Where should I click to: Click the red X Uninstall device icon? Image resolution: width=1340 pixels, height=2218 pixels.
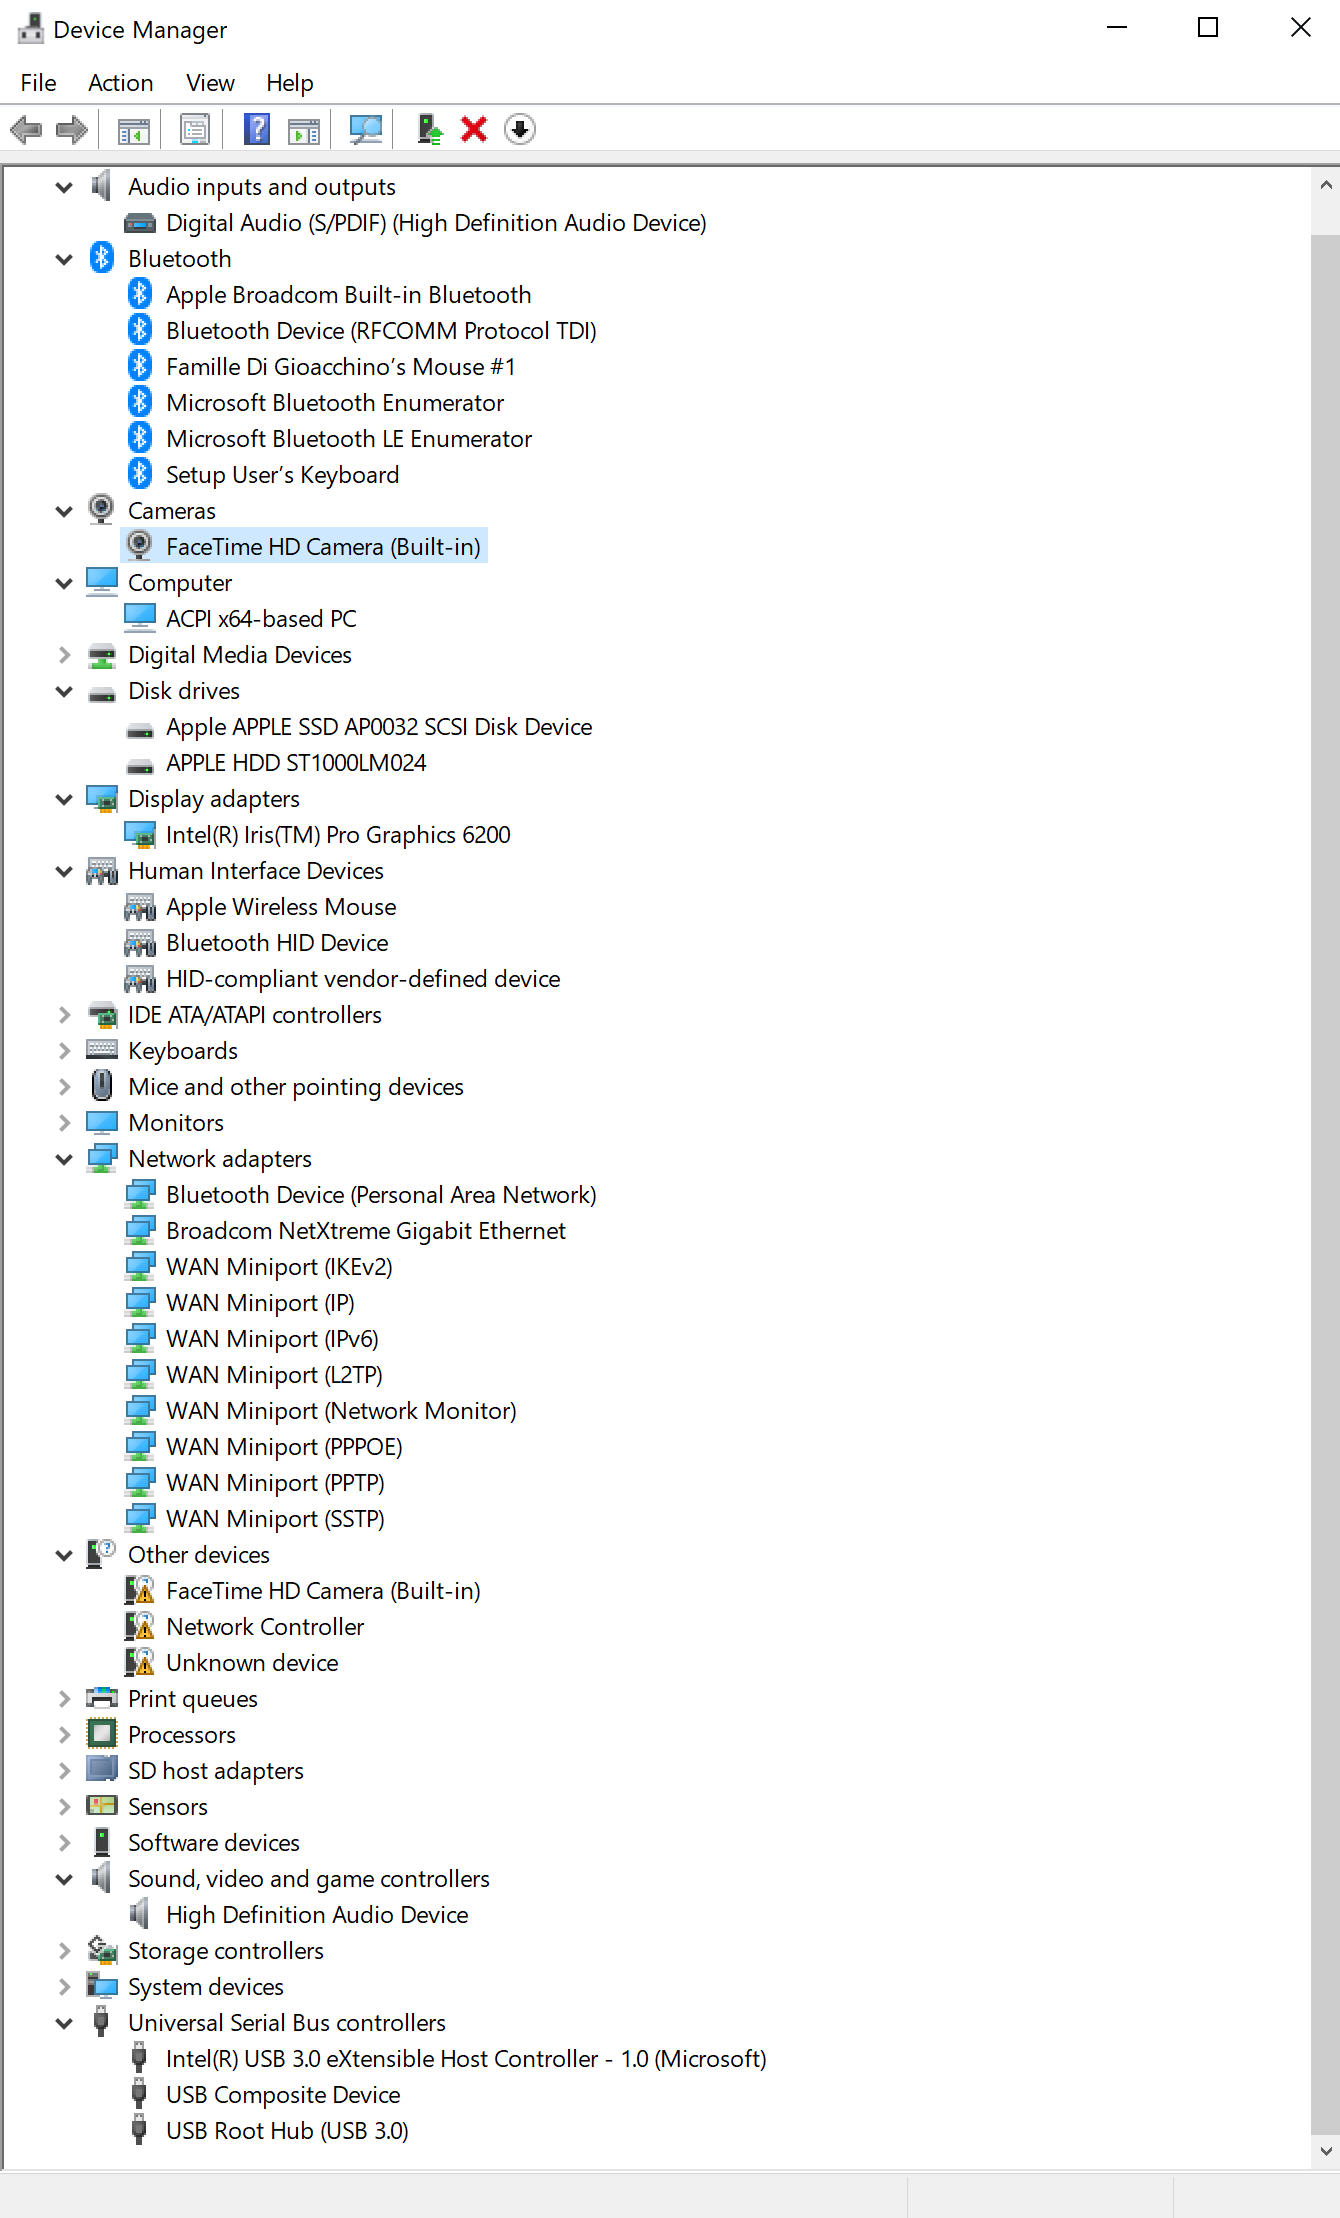point(474,129)
